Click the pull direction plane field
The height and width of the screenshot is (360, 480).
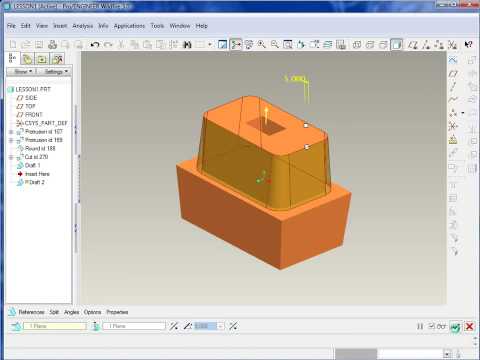134,326
